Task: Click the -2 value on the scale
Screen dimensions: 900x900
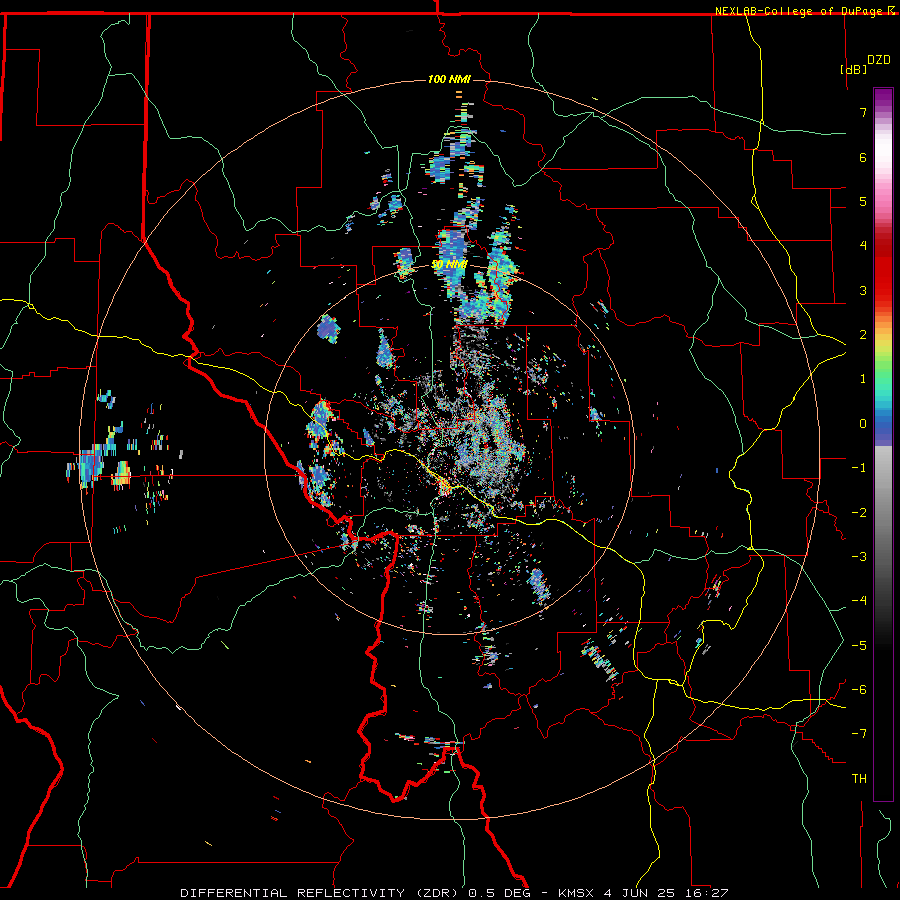Action: click(x=859, y=513)
